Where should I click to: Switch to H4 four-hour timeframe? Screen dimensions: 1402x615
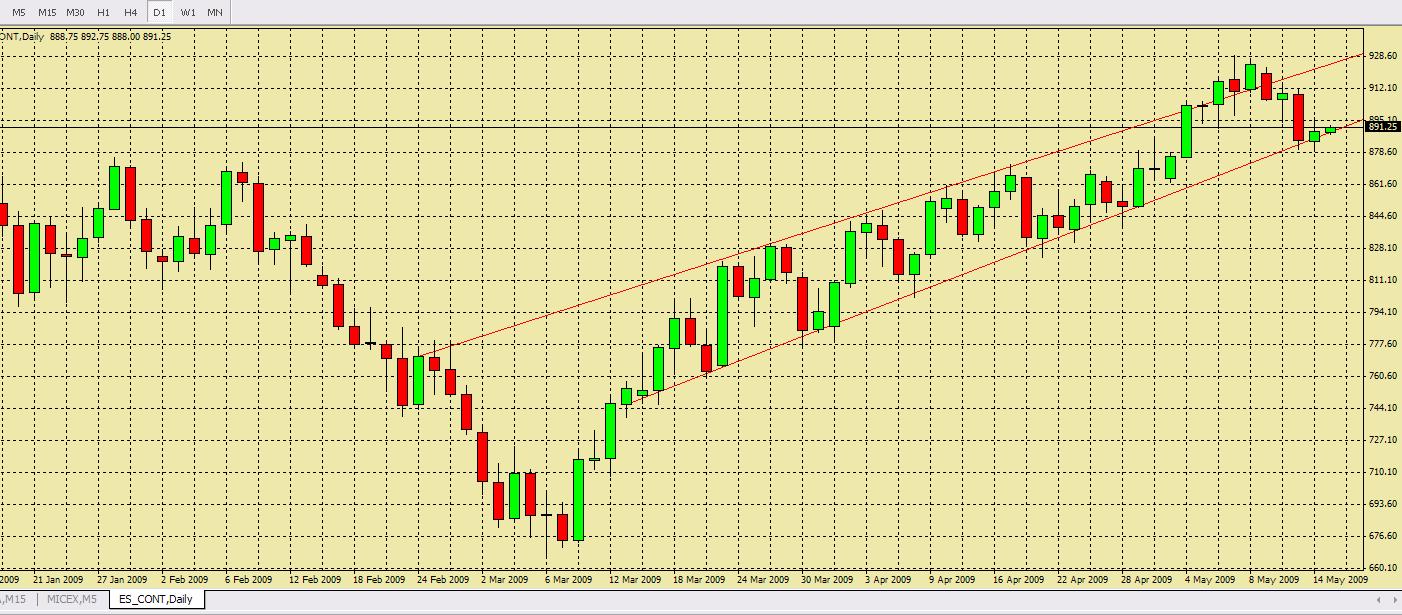(x=131, y=12)
